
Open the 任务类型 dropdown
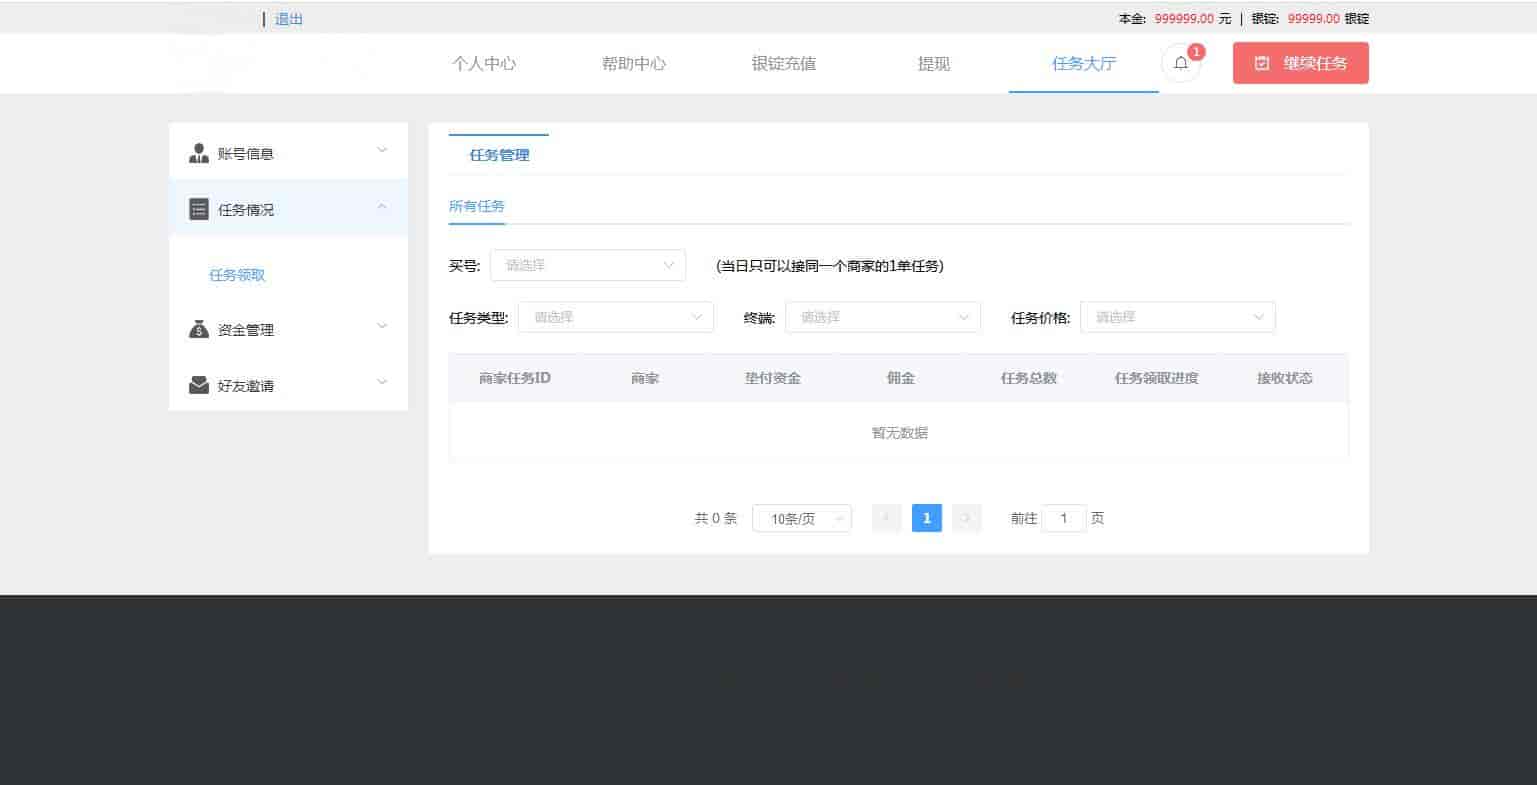pos(615,317)
